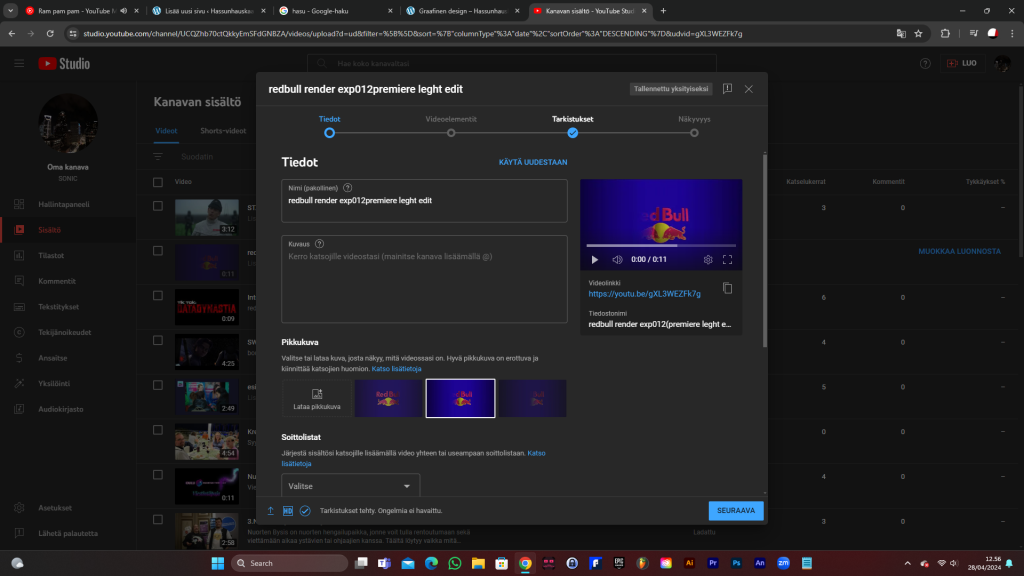This screenshot has width=1024, height=576.
Task: Expand the Valitse playlist dropdown
Action: click(351, 486)
